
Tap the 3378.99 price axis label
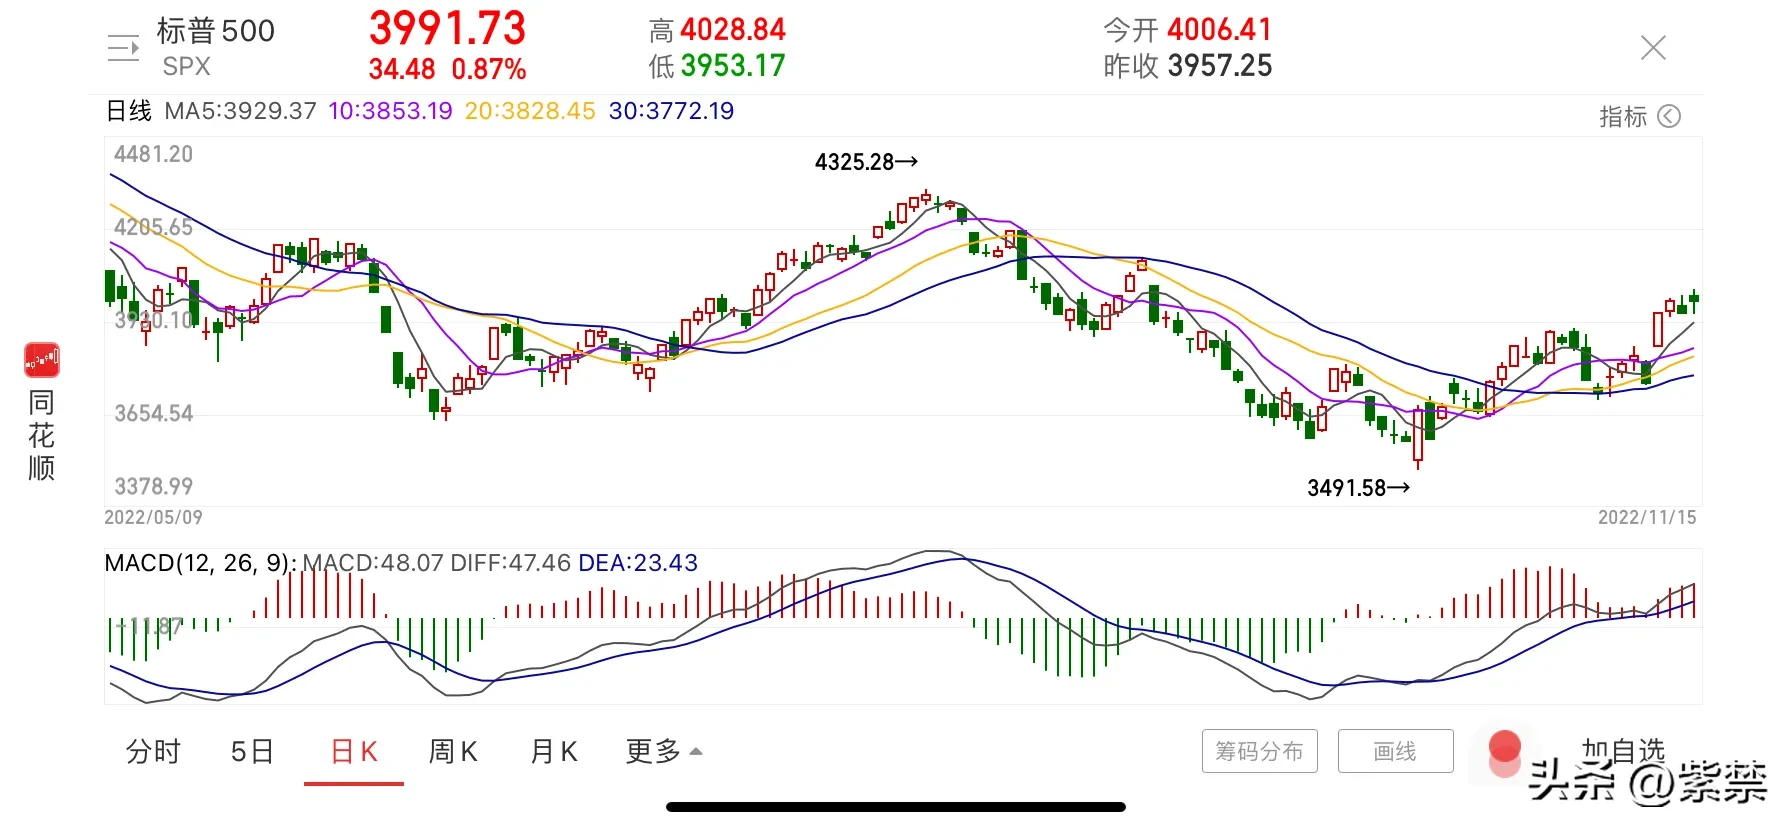click(x=153, y=487)
